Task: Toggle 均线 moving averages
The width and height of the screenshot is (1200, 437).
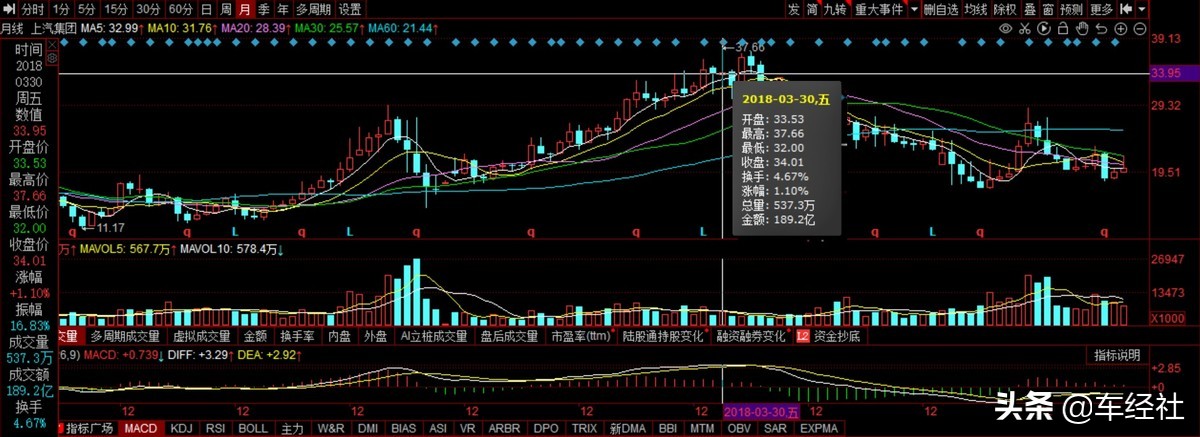Action: [x=976, y=9]
